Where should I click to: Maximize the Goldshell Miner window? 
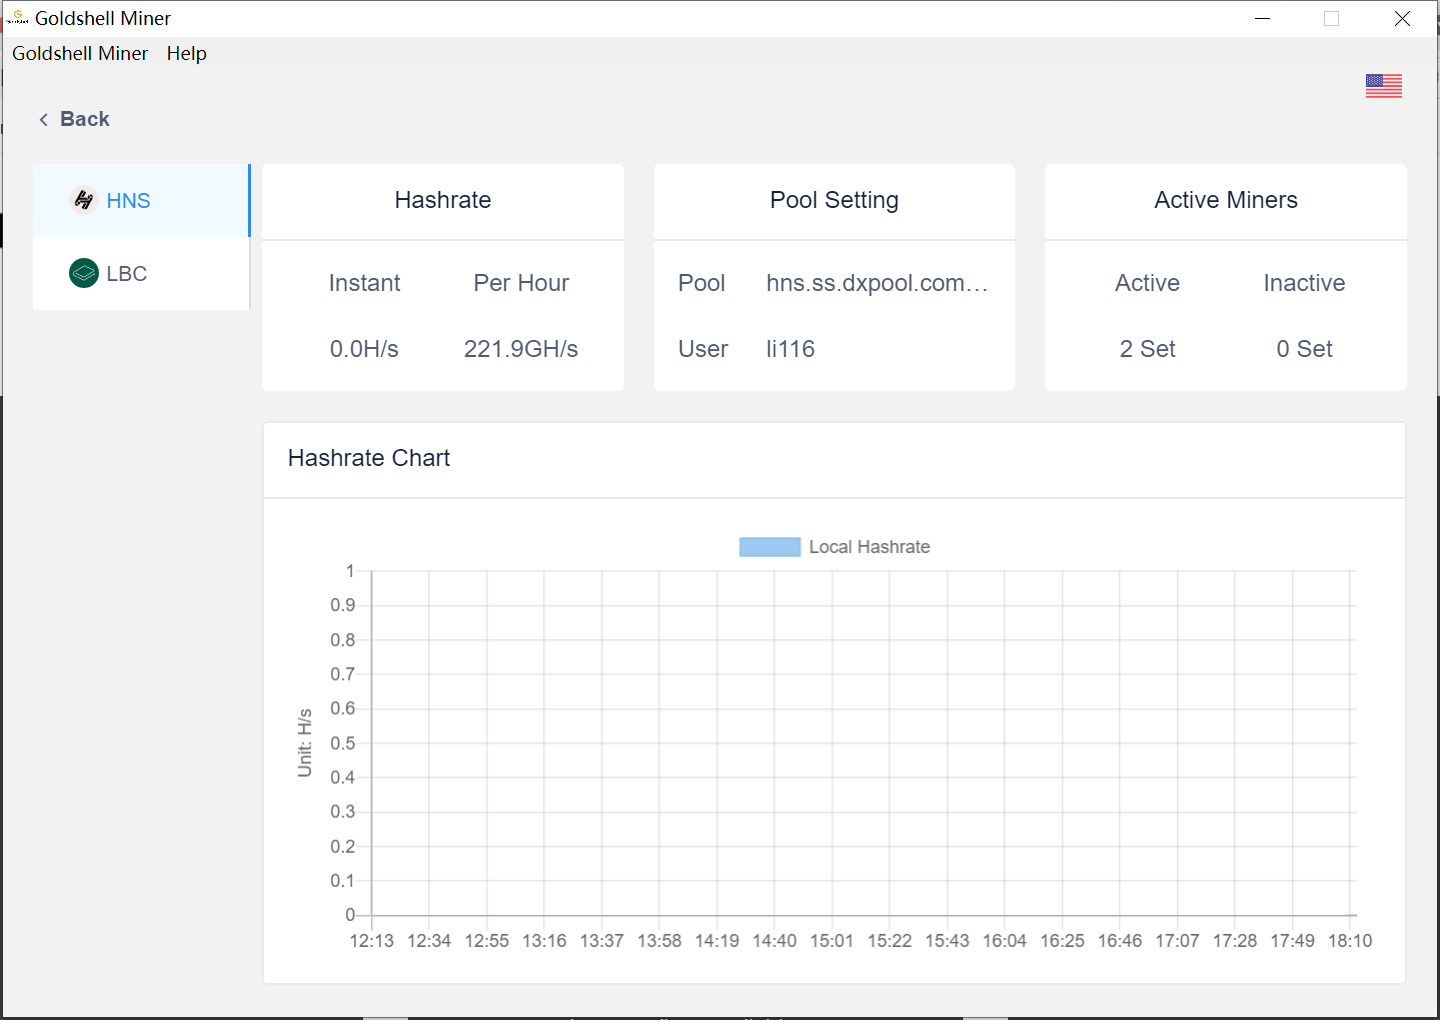[1331, 18]
